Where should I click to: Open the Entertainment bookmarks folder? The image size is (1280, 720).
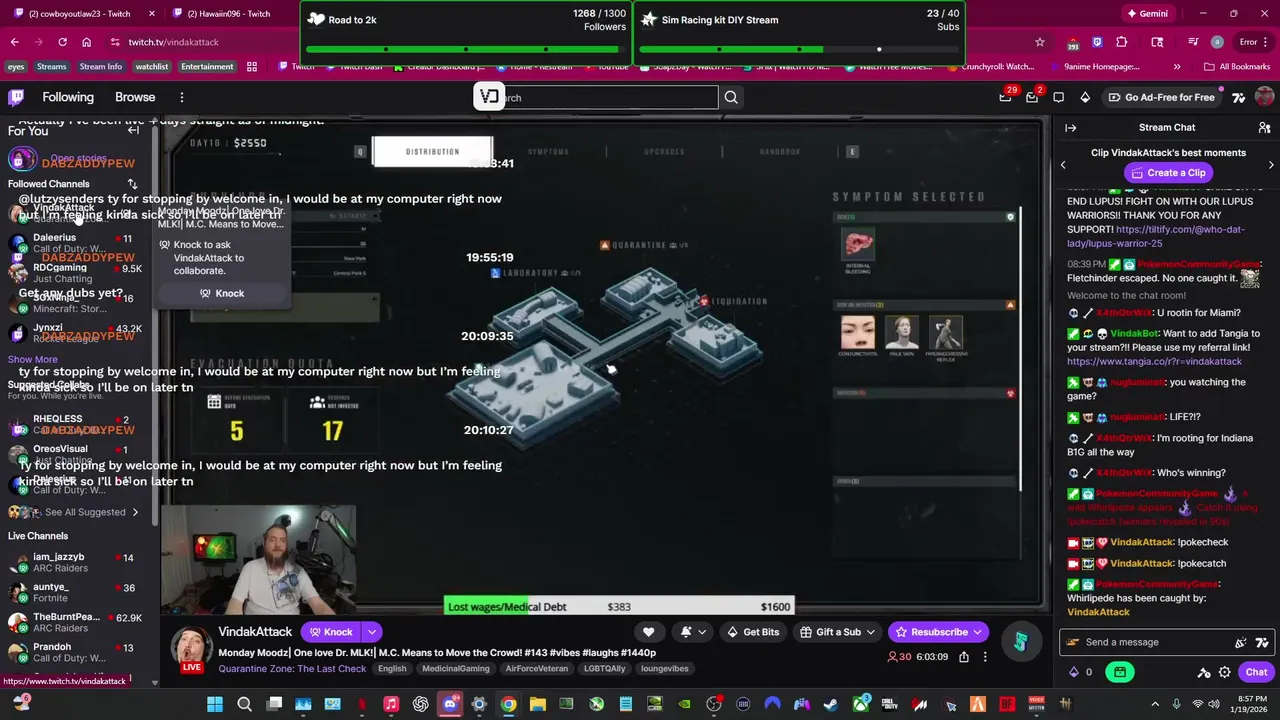point(207,67)
